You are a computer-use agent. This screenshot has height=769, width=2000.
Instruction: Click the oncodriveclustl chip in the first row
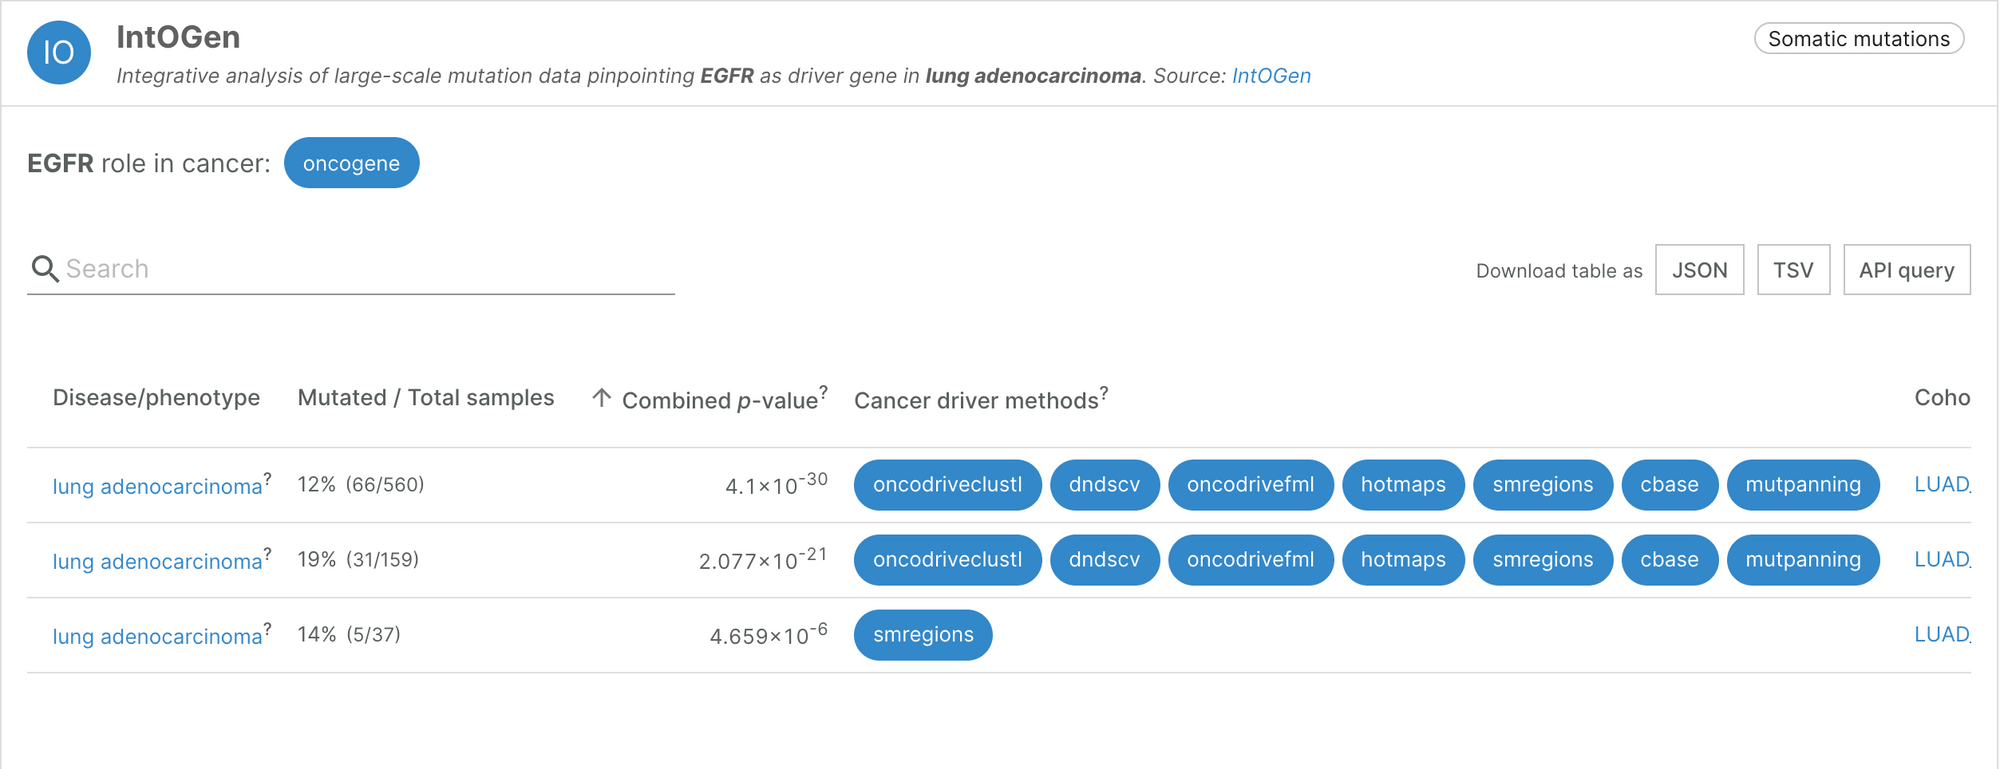point(947,485)
